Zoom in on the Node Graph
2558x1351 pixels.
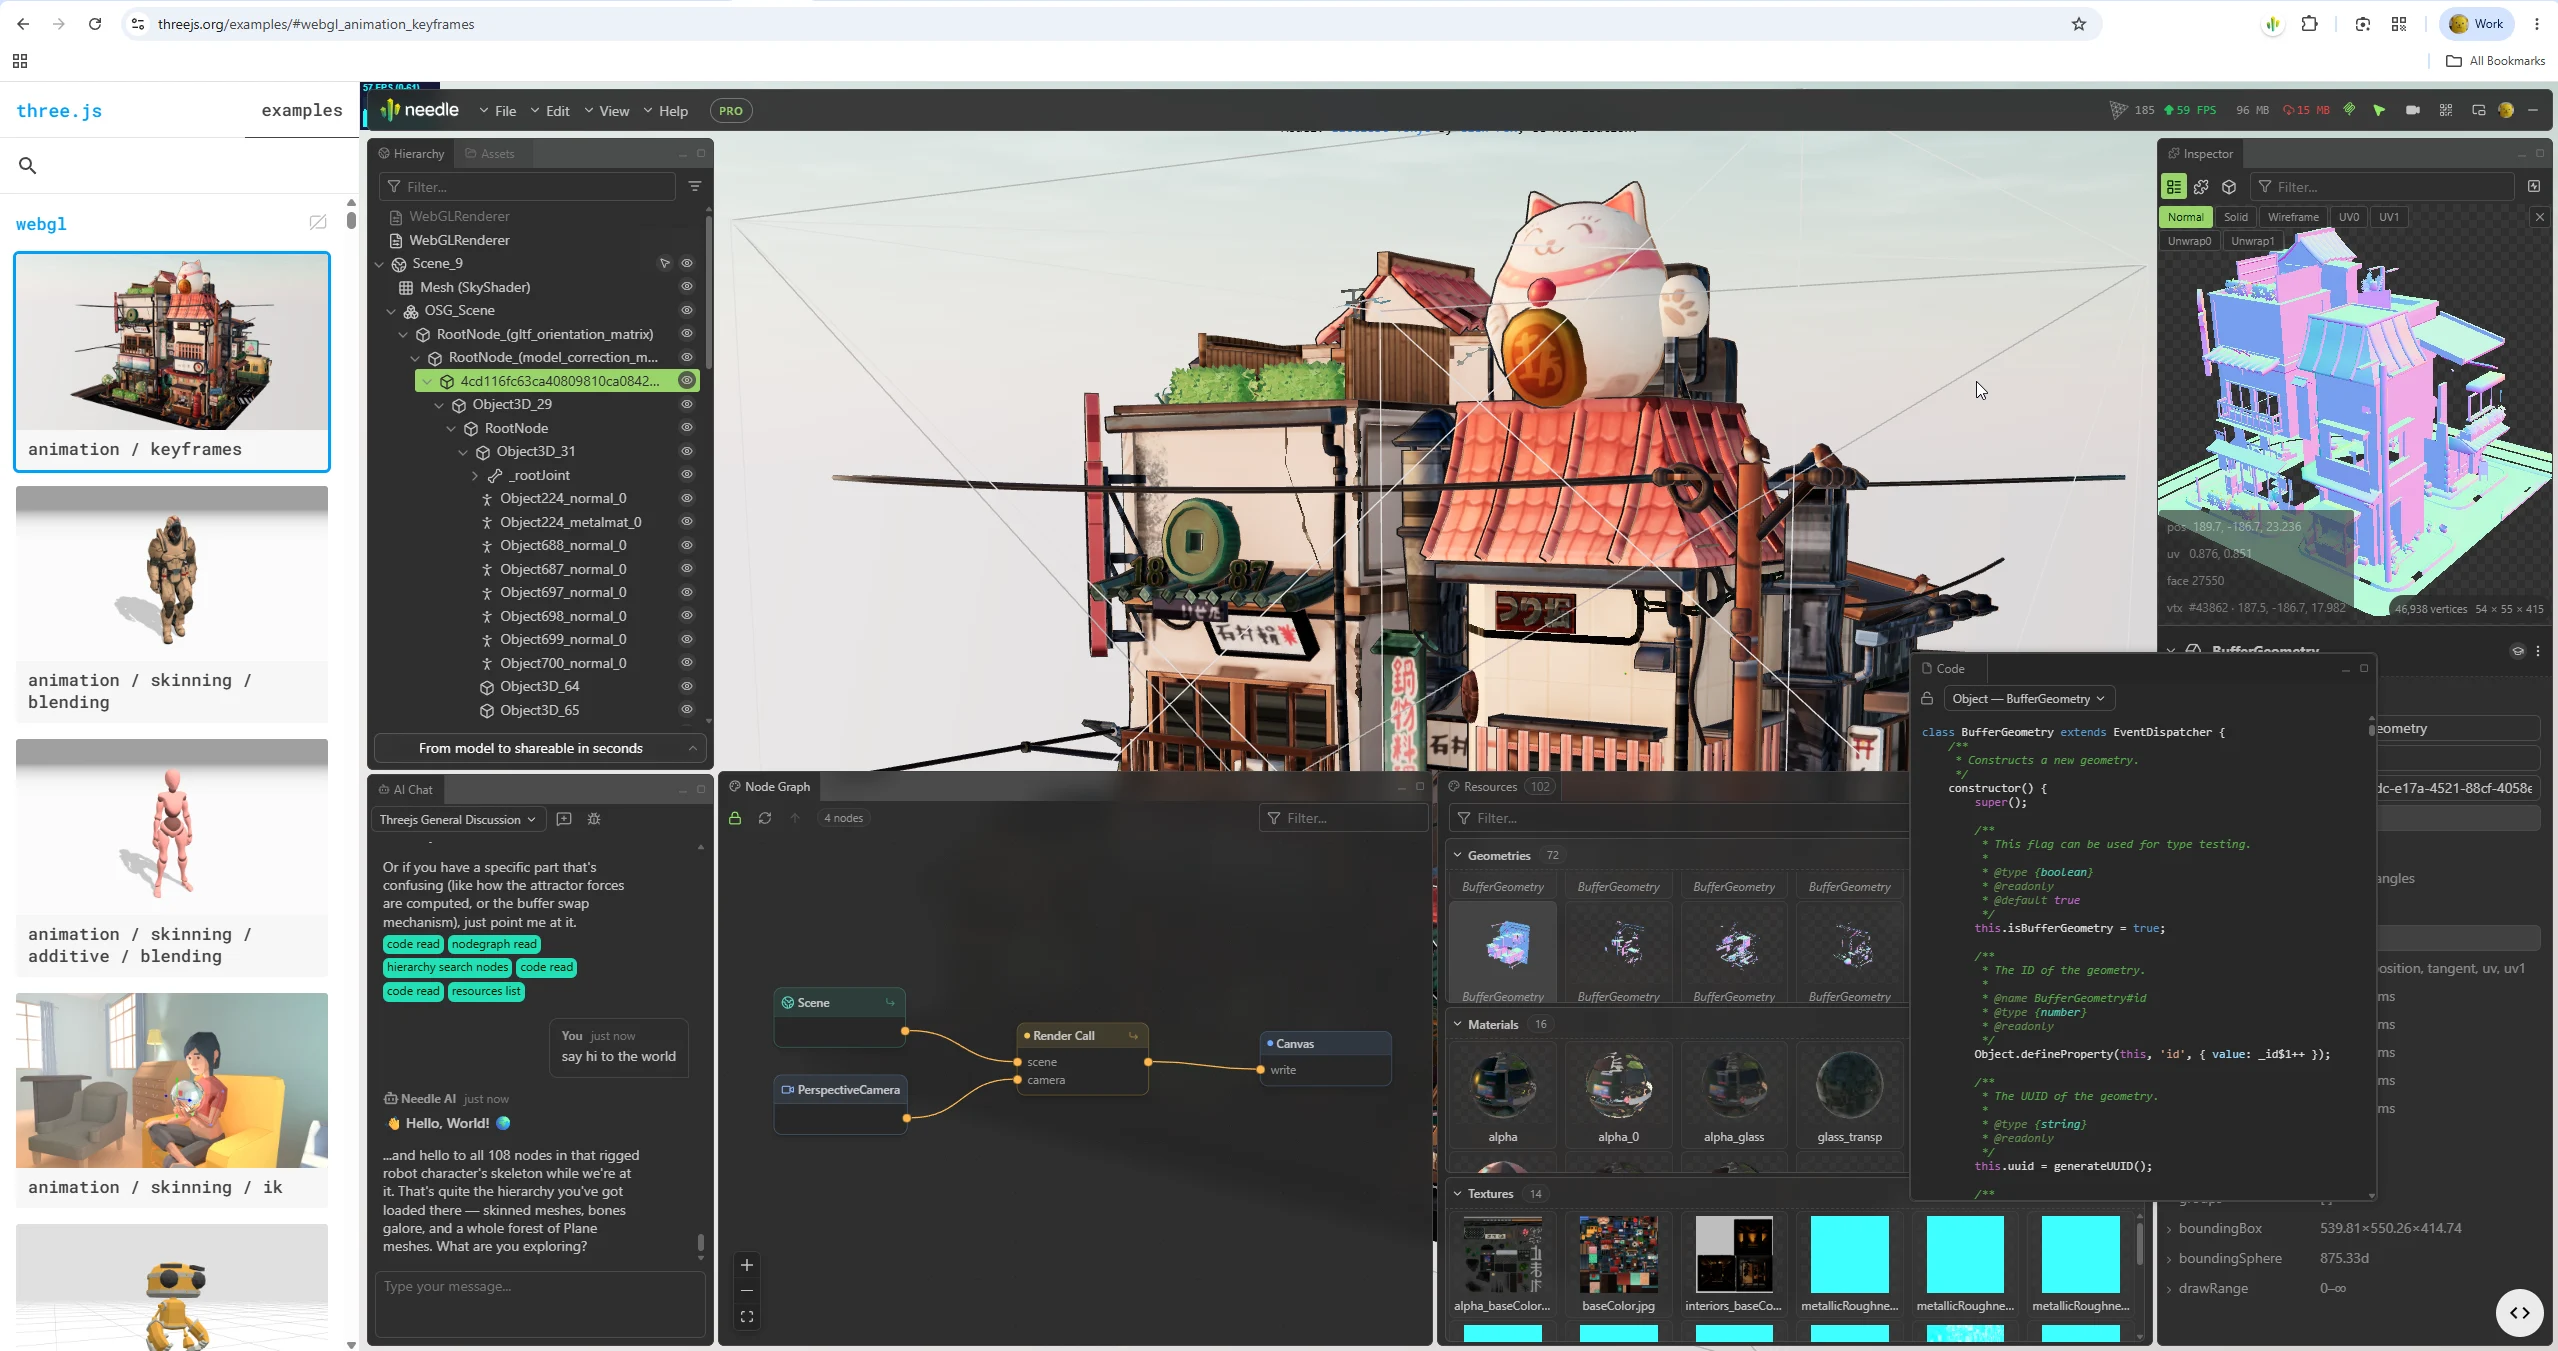tap(747, 1265)
